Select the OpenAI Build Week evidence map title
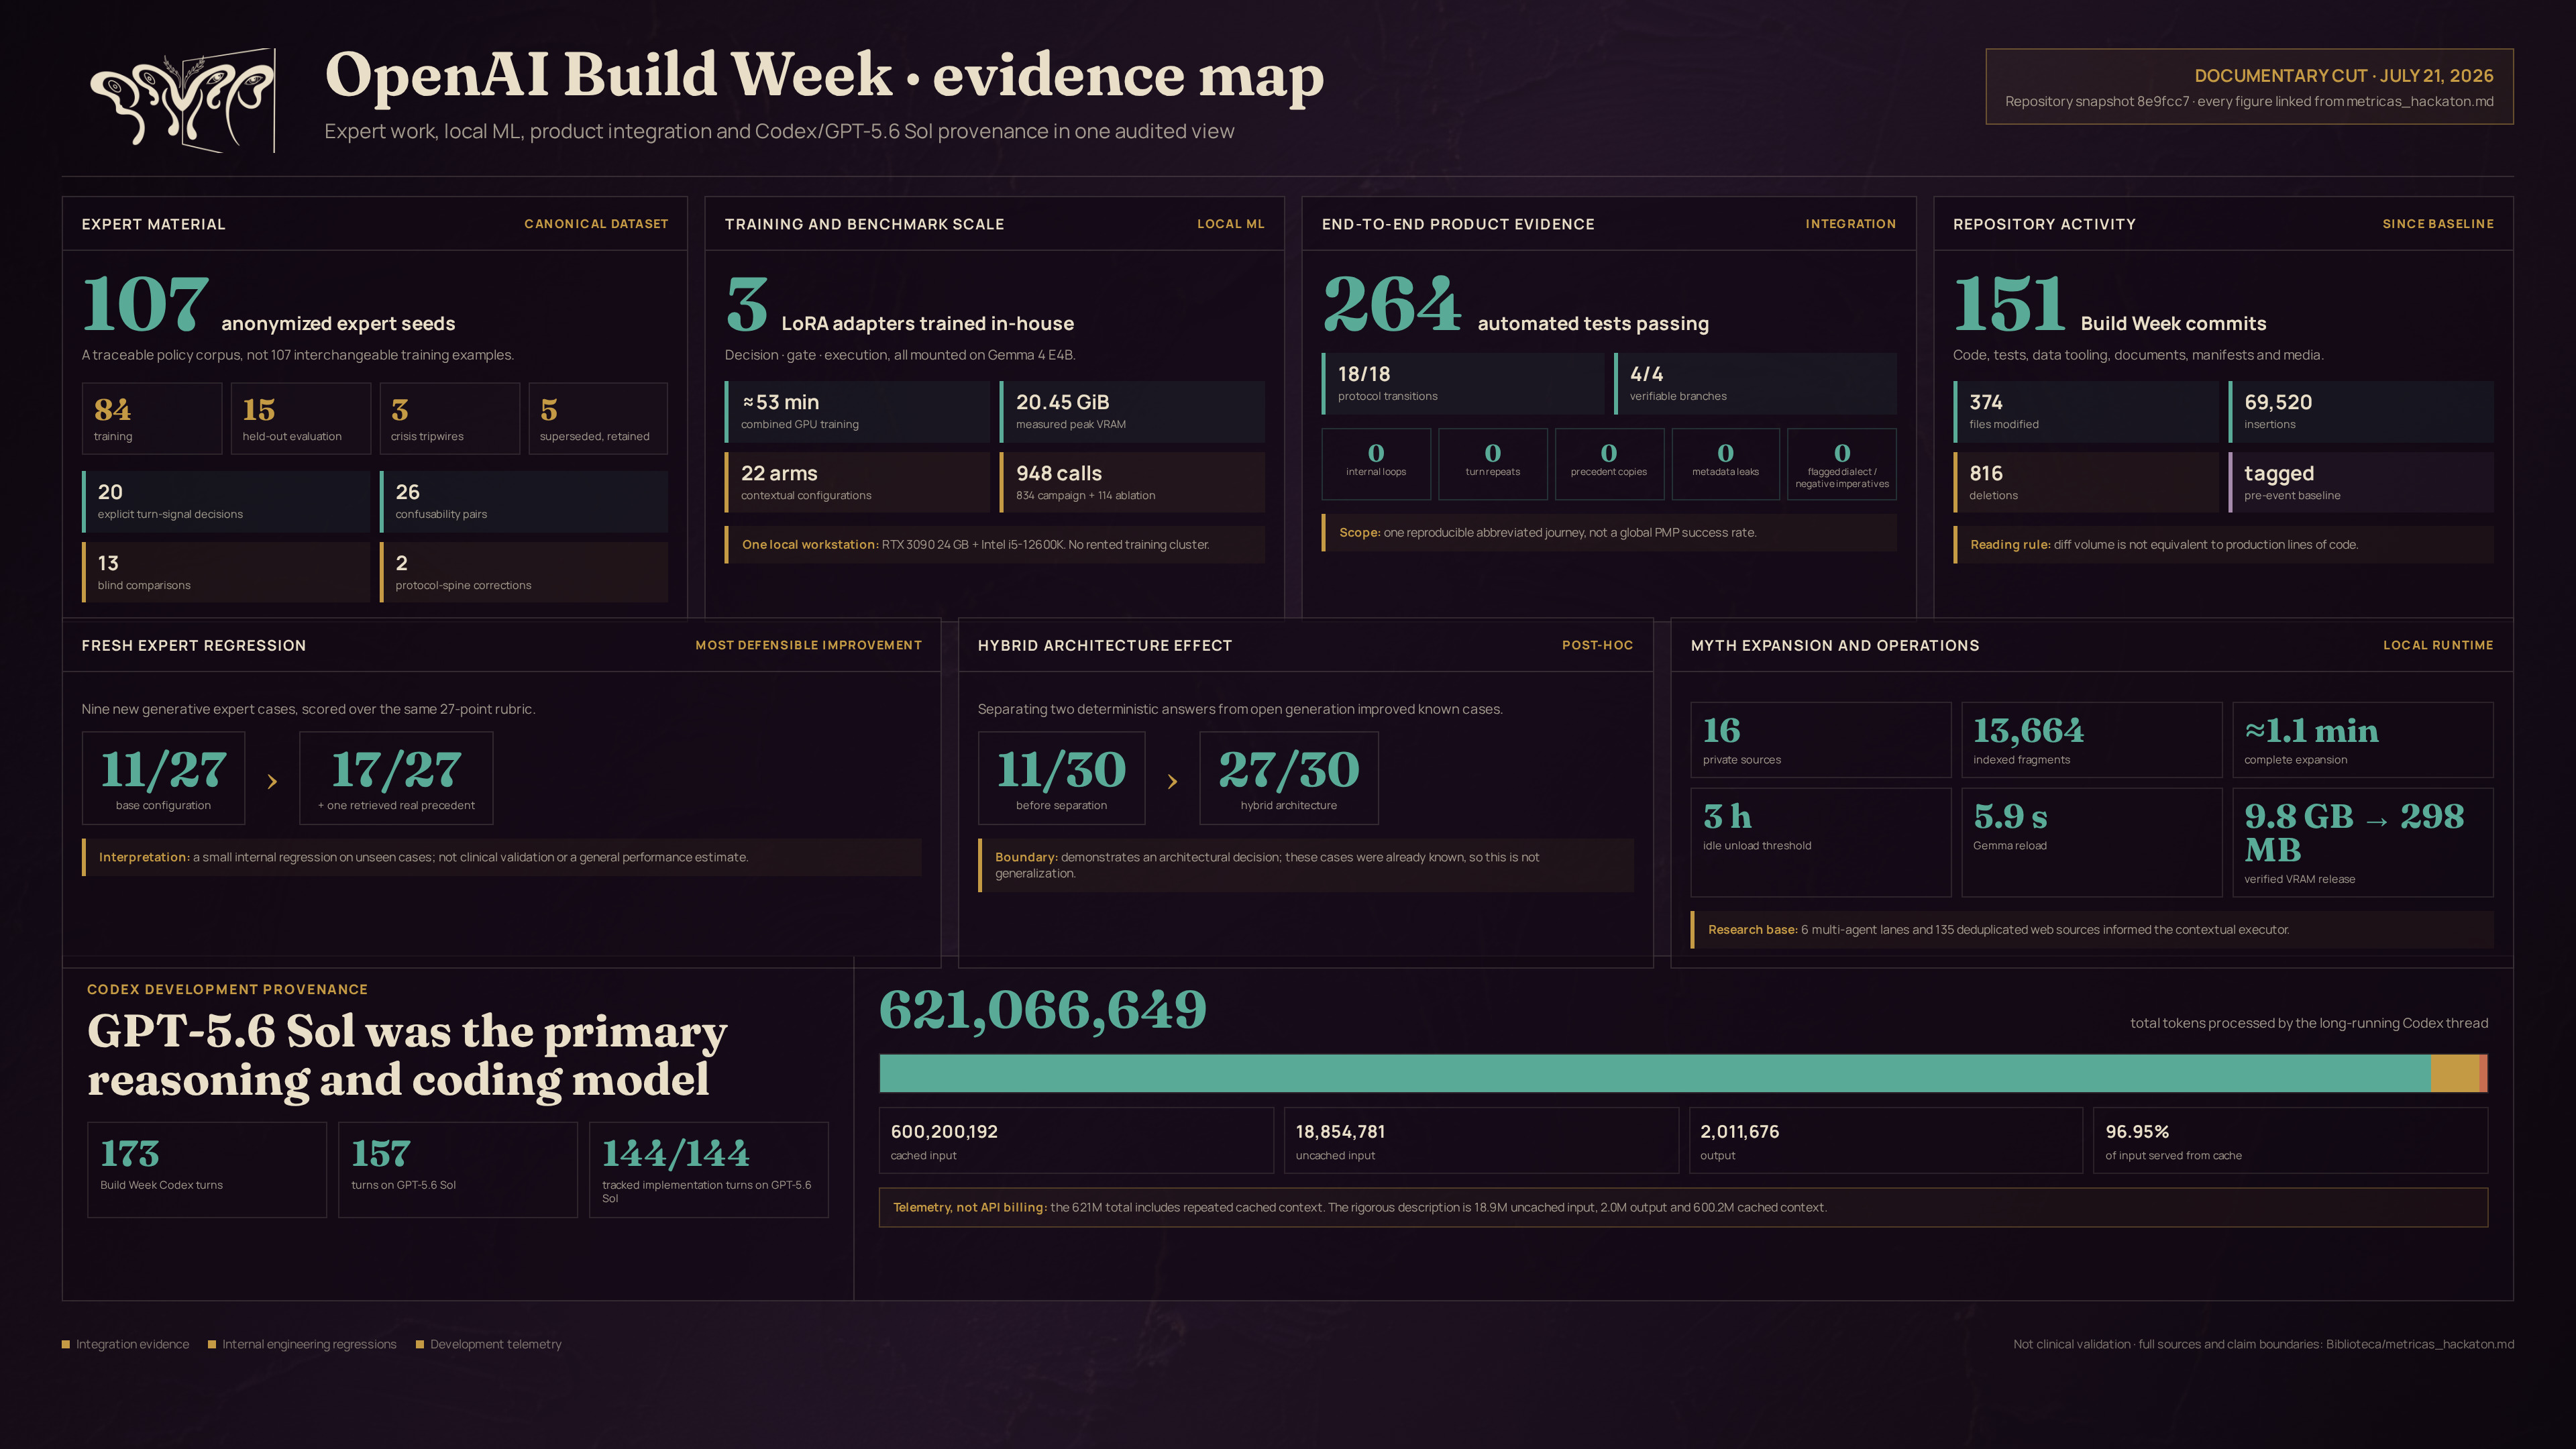Viewport: 2576px width, 1449px height. tap(824, 75)
